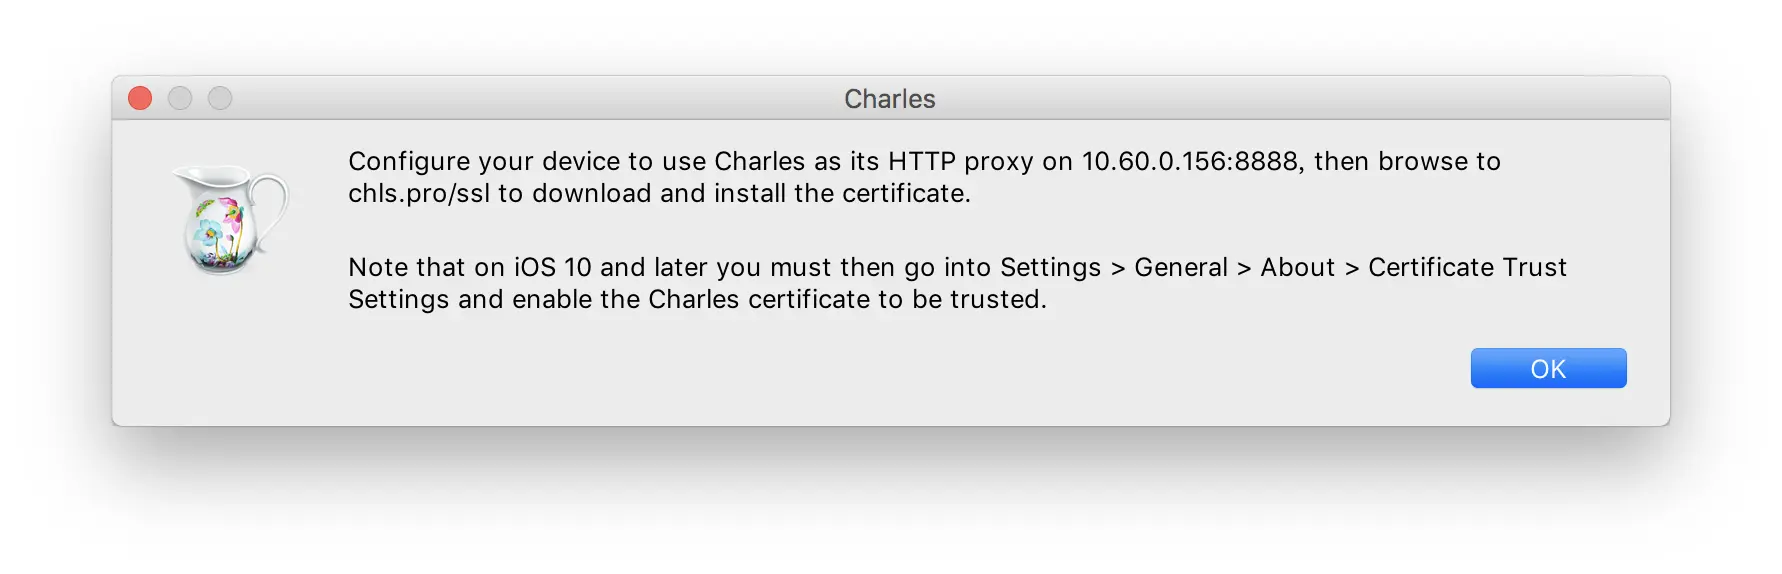Click the chls.pro/ssl address text
Viewport: 1782px width, 574px height.
pyautogui.click(x=419, y=194)
